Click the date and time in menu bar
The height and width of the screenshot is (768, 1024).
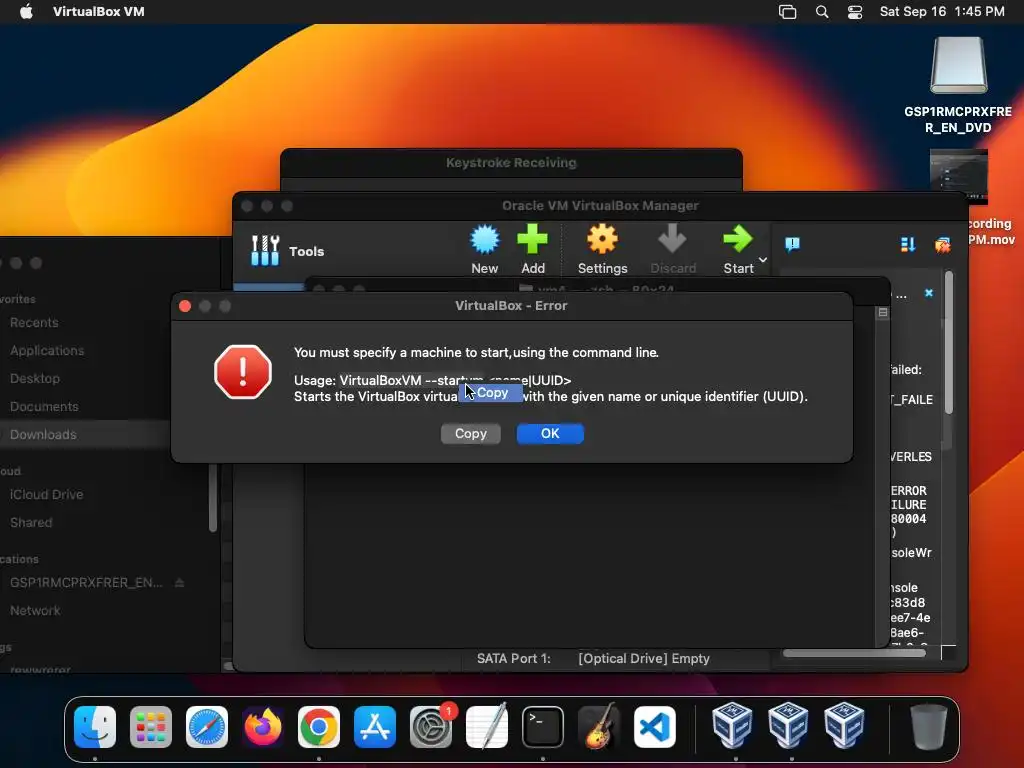(x=942, y=12)
